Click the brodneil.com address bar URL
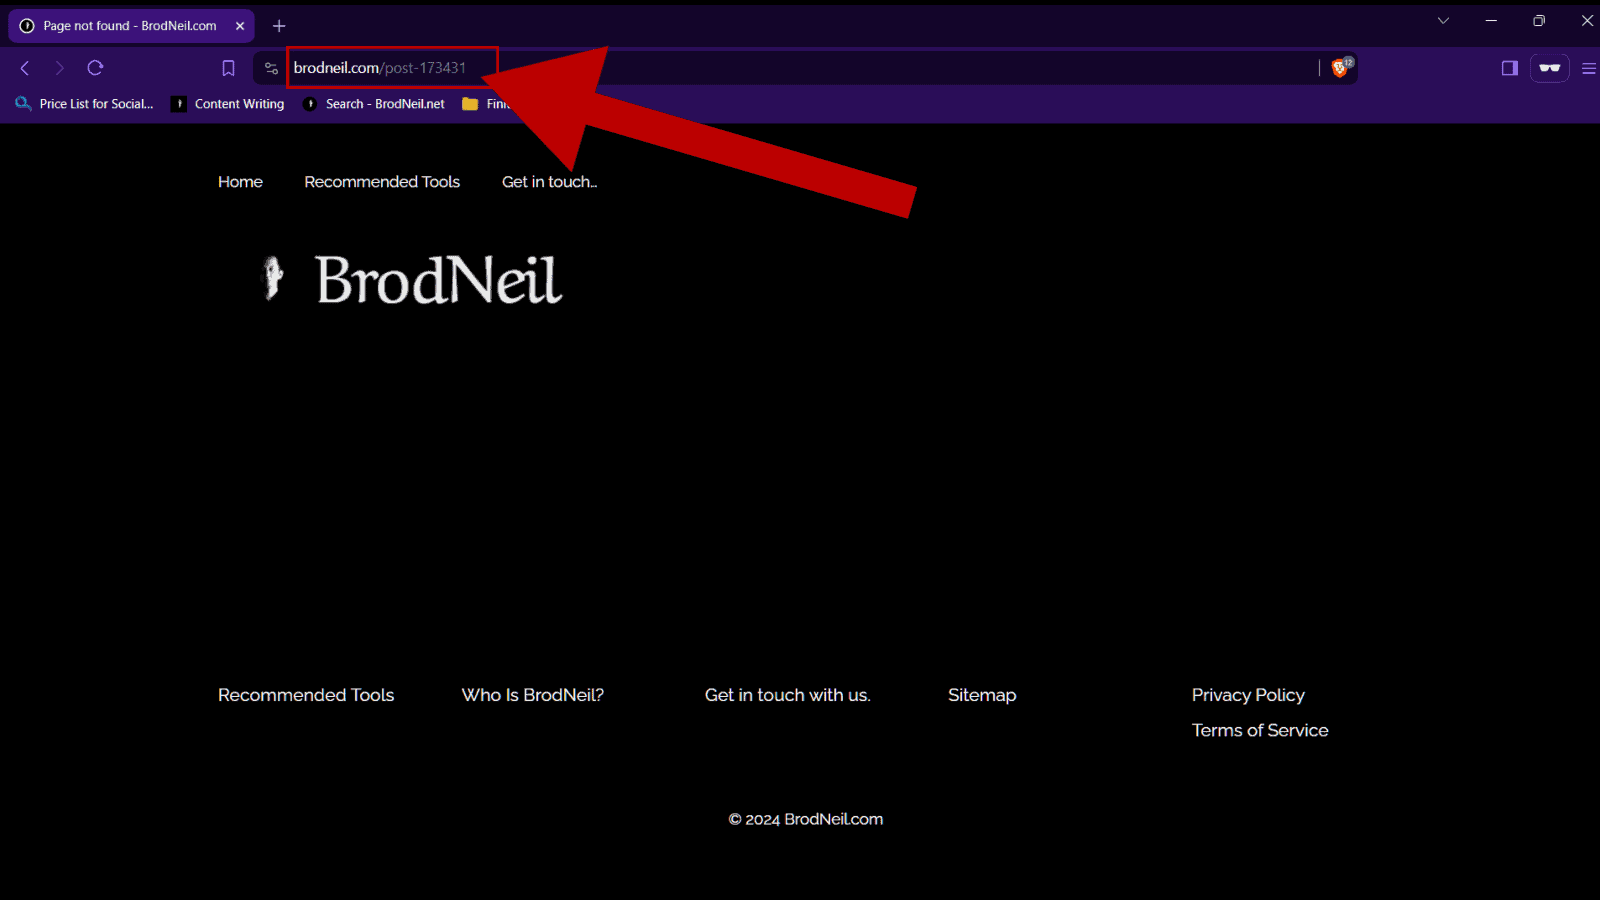This screenshot has height=900, width=1600. point(380,68)
